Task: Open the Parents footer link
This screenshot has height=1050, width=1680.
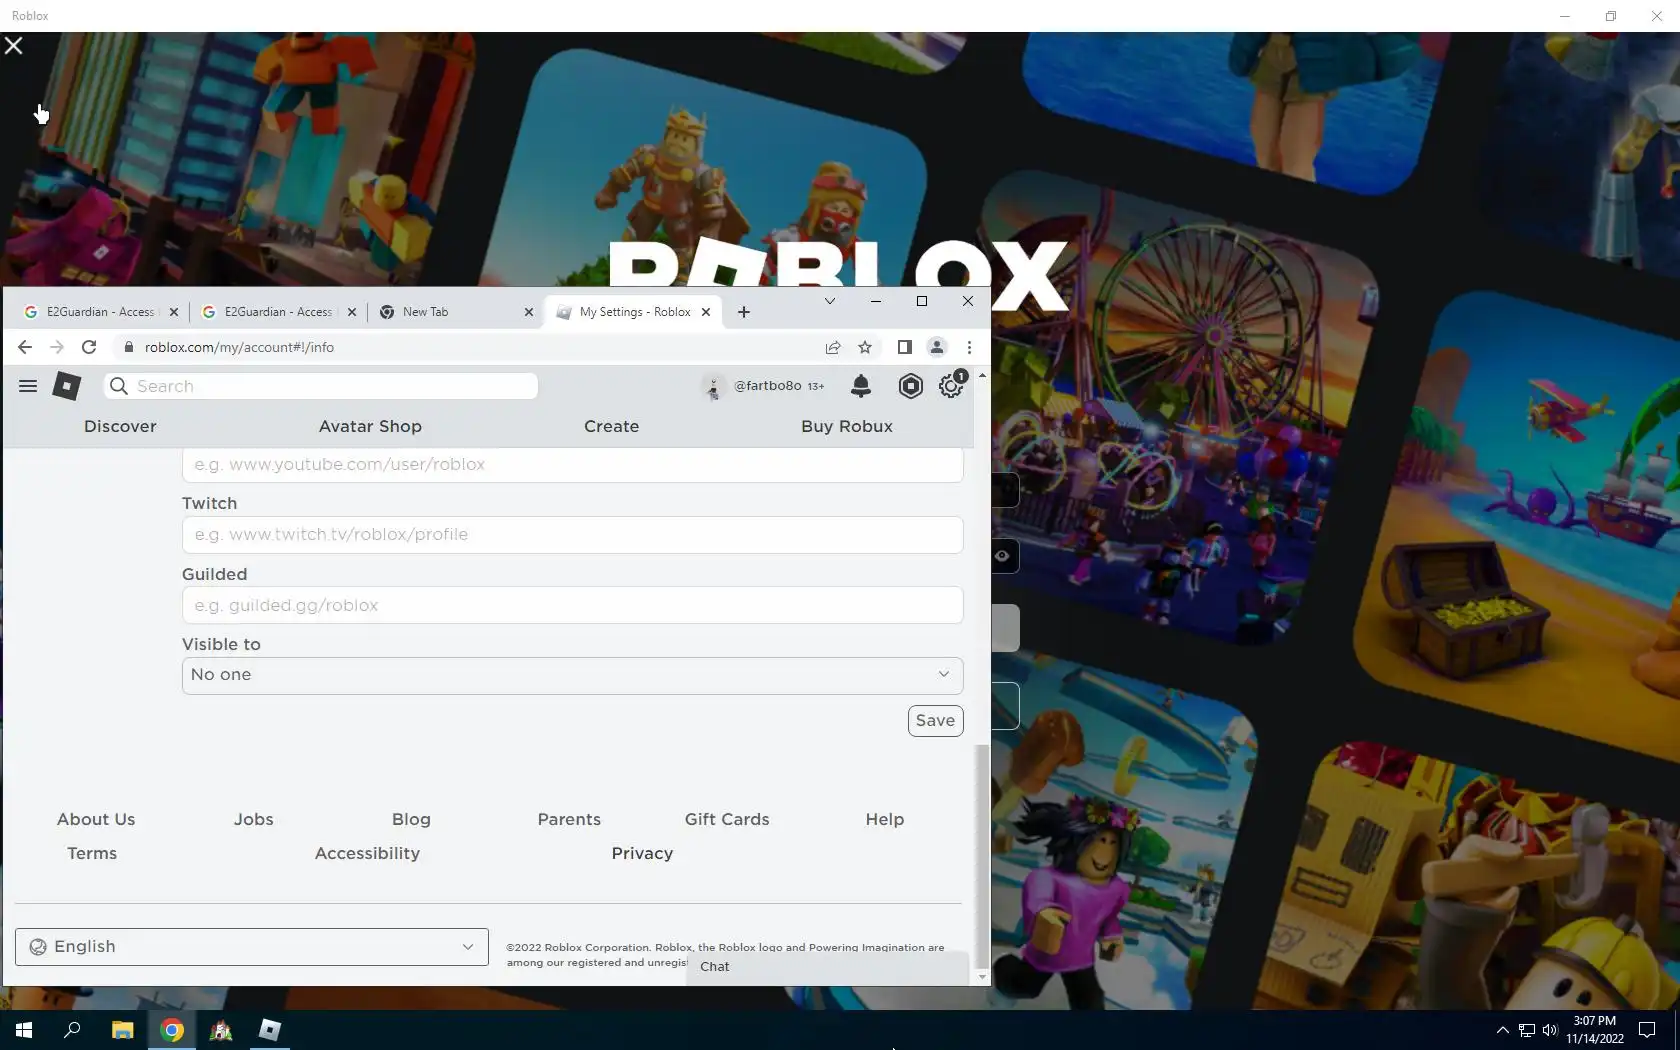Action: pos(569,819)
